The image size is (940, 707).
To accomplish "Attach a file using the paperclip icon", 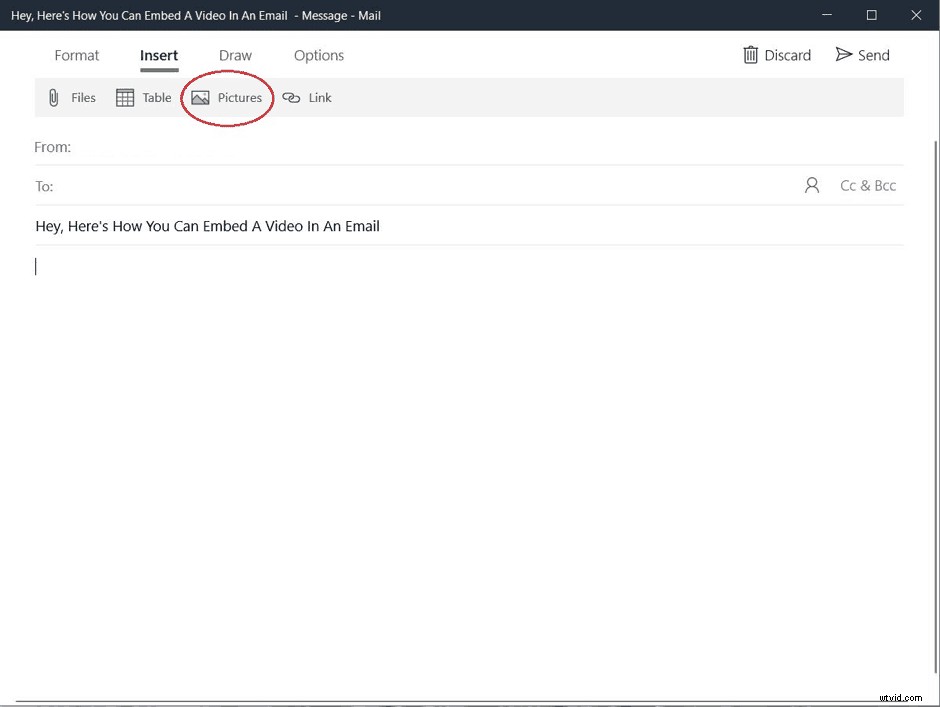I will pyautogui.click(x=53, y=97).
